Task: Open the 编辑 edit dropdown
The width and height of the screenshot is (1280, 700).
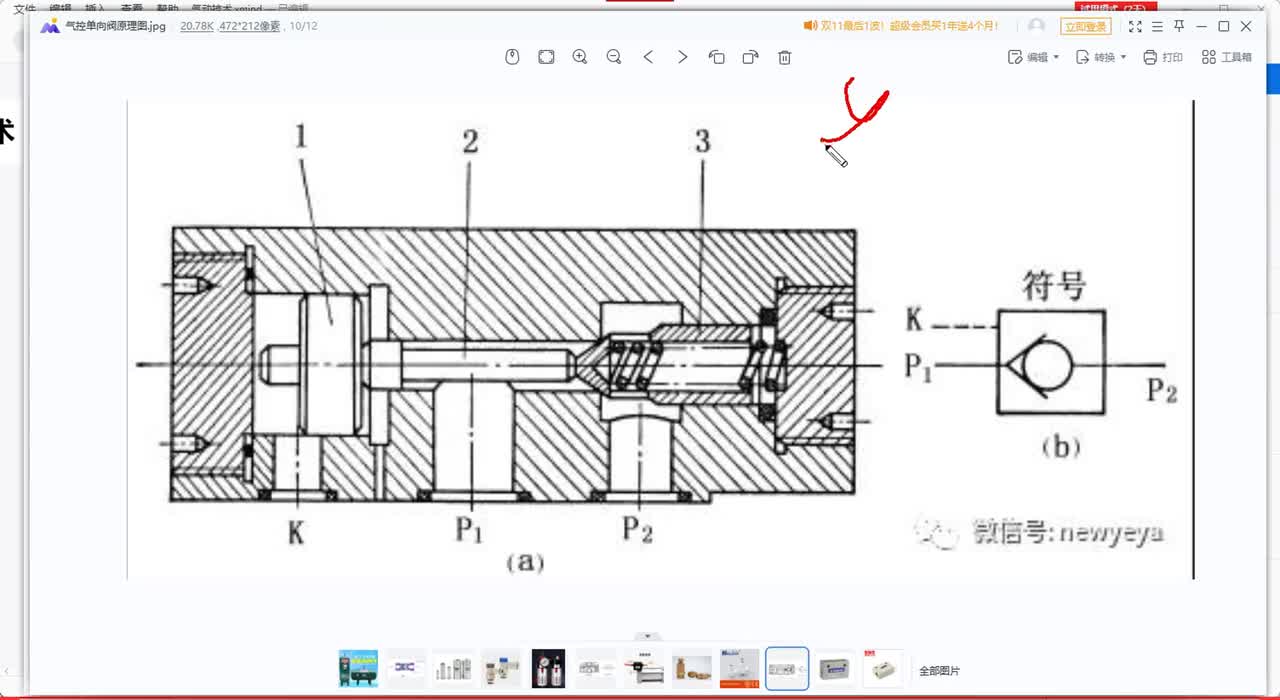Action: point(1034,57)
